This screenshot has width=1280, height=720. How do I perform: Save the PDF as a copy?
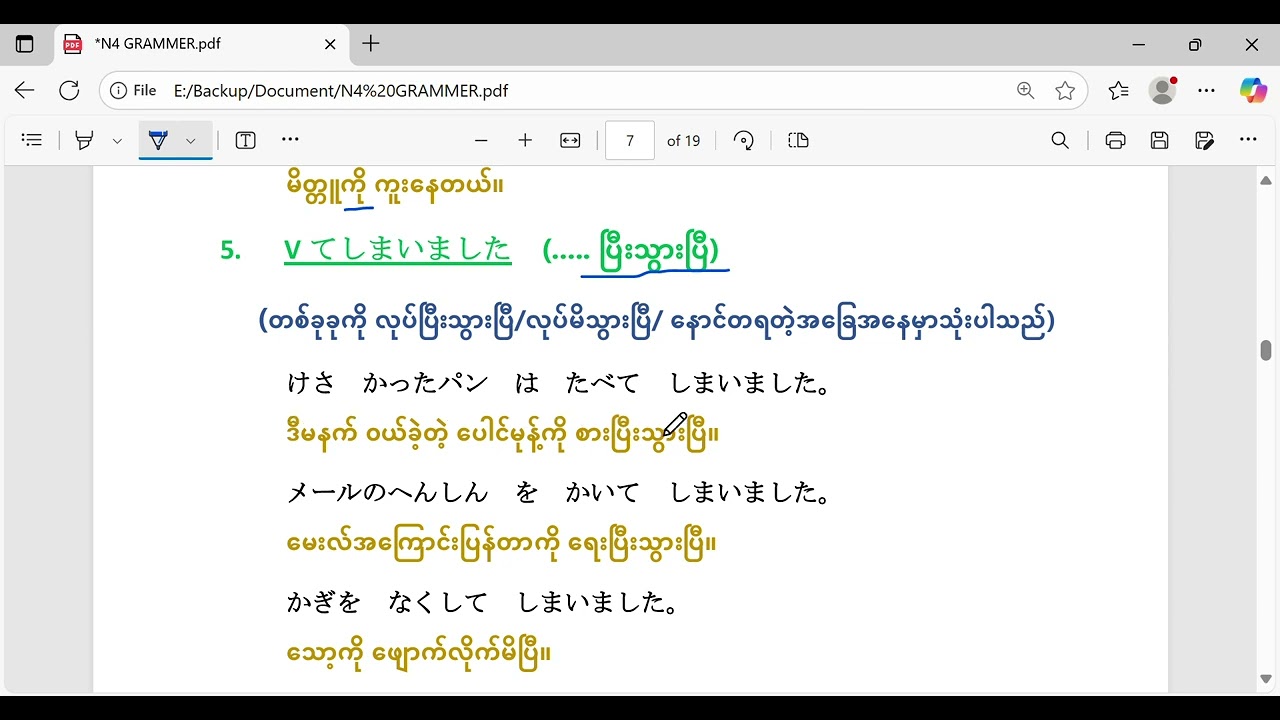click(x=1204, y=140)
